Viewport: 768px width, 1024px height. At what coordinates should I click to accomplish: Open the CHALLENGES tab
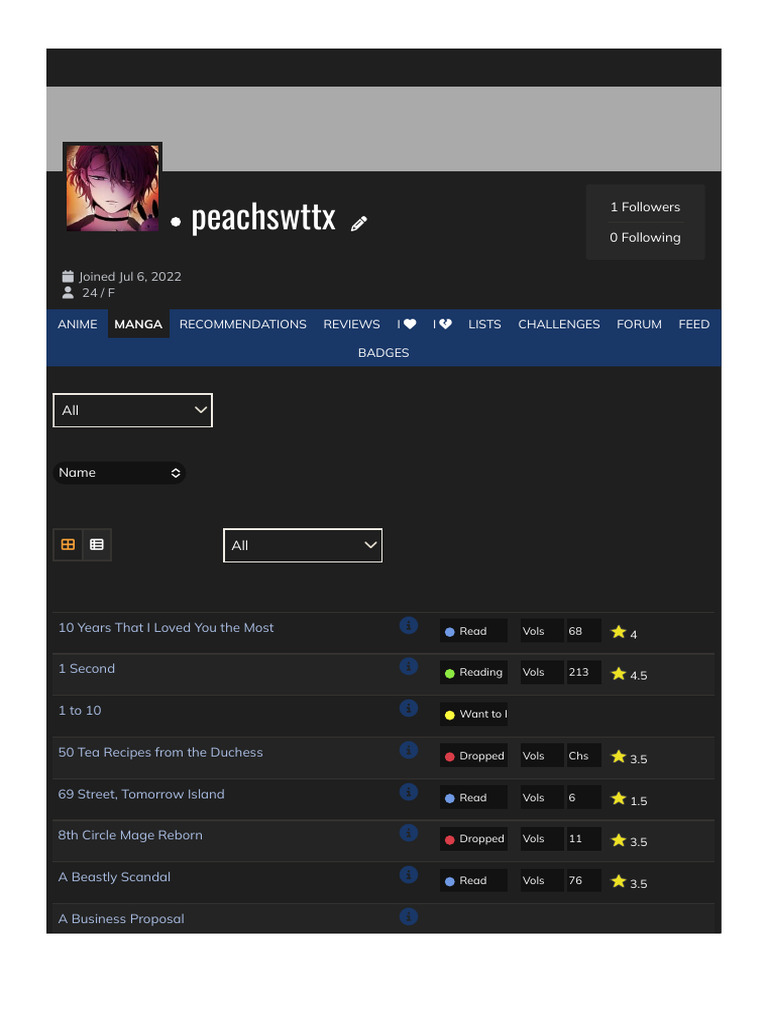tap(559, 324)
